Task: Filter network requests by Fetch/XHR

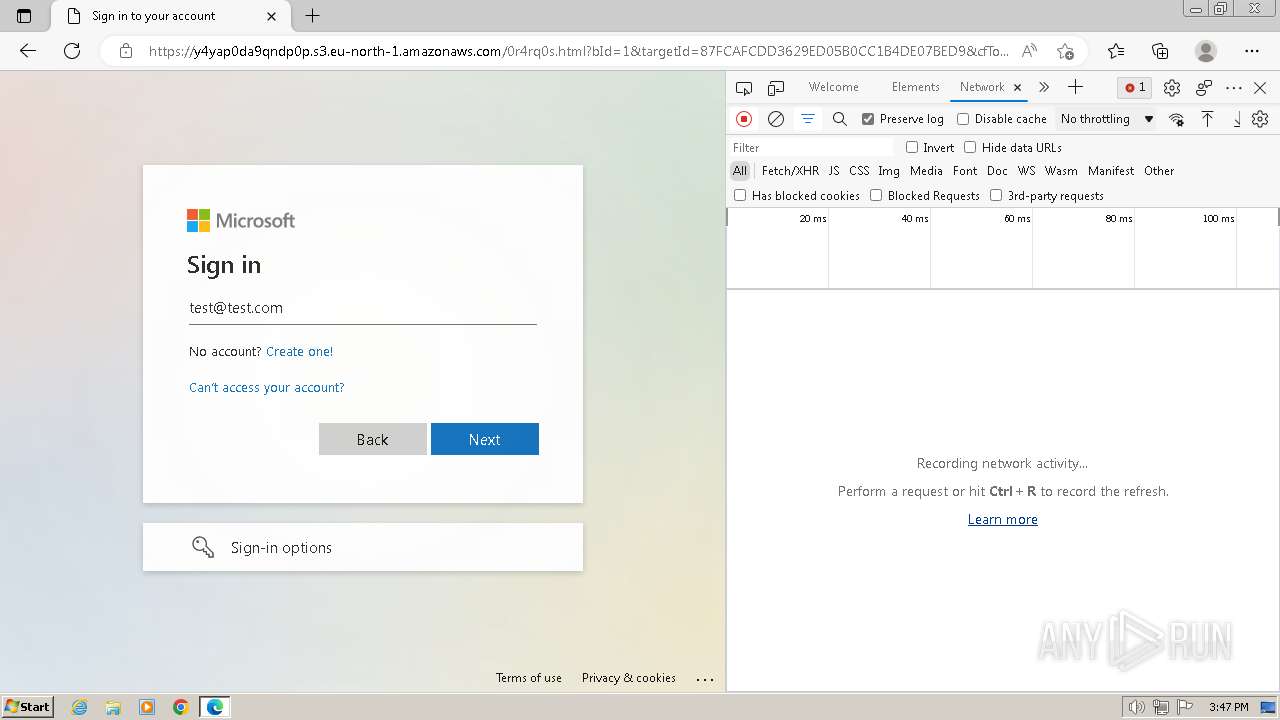Action: tap(790, 171)
